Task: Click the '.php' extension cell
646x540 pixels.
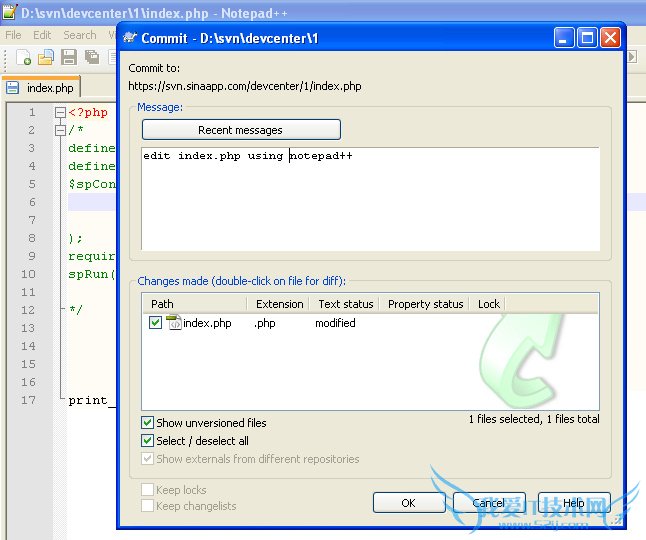Action: click(264, 323)
